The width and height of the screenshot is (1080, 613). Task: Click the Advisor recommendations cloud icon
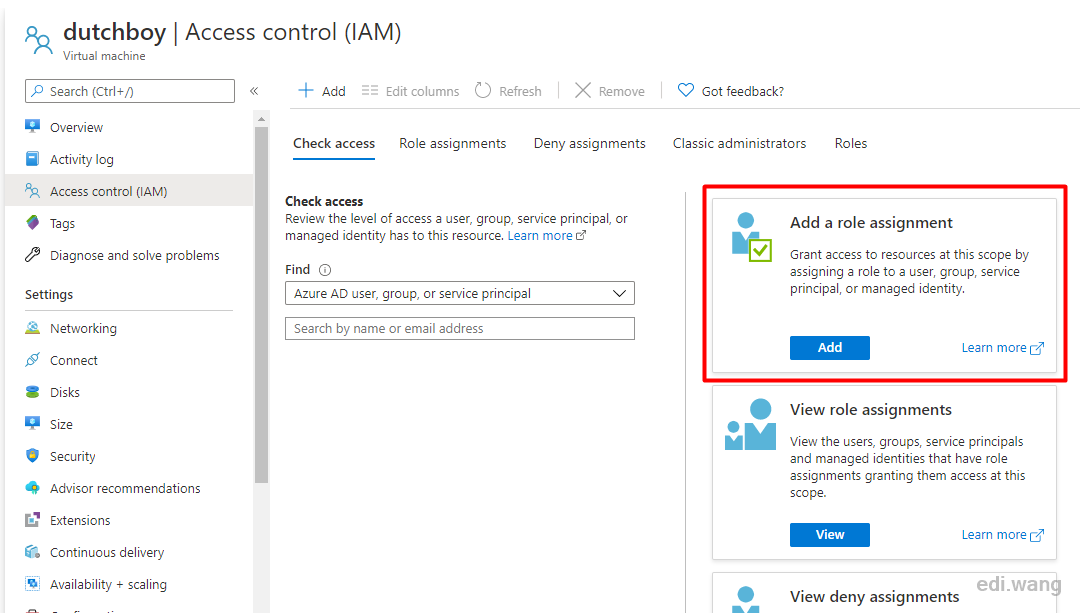32,488
